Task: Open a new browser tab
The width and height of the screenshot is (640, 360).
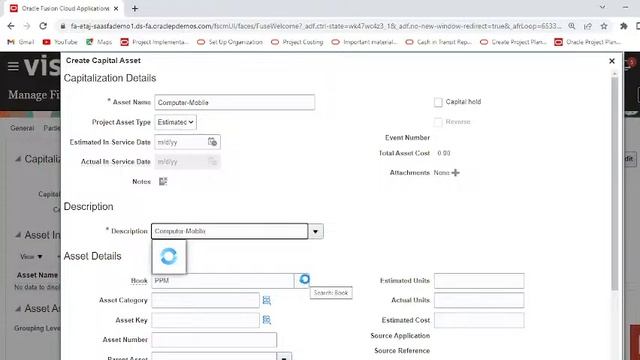Action: point(135,8)
